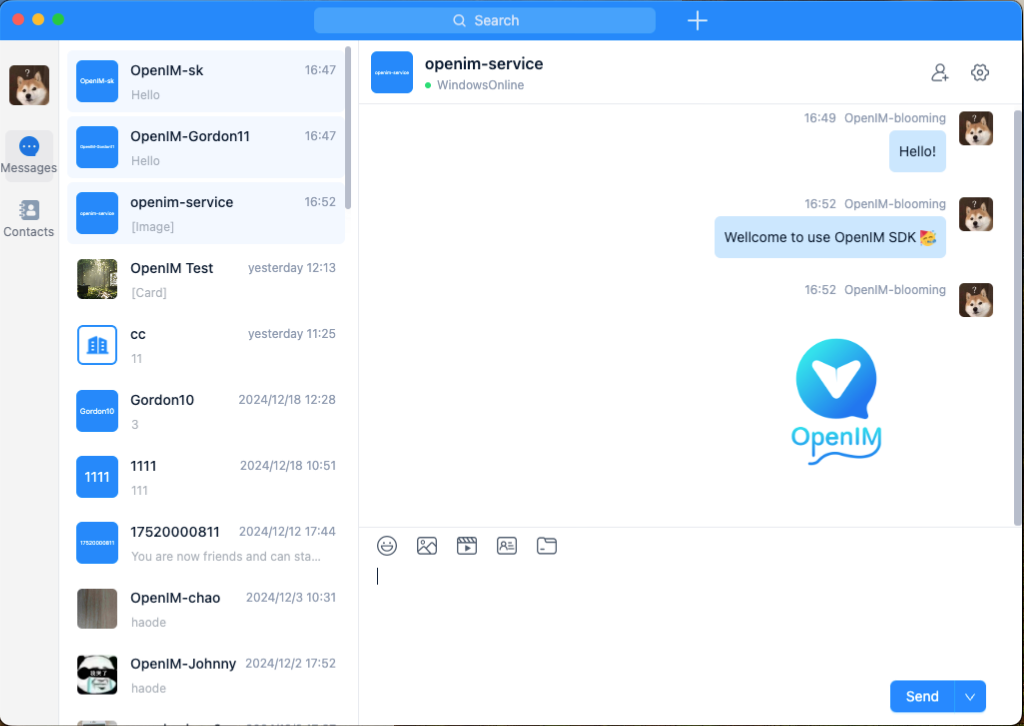Open the OpenIM Test conversation

pyautogui.click(x=206, y=279)
